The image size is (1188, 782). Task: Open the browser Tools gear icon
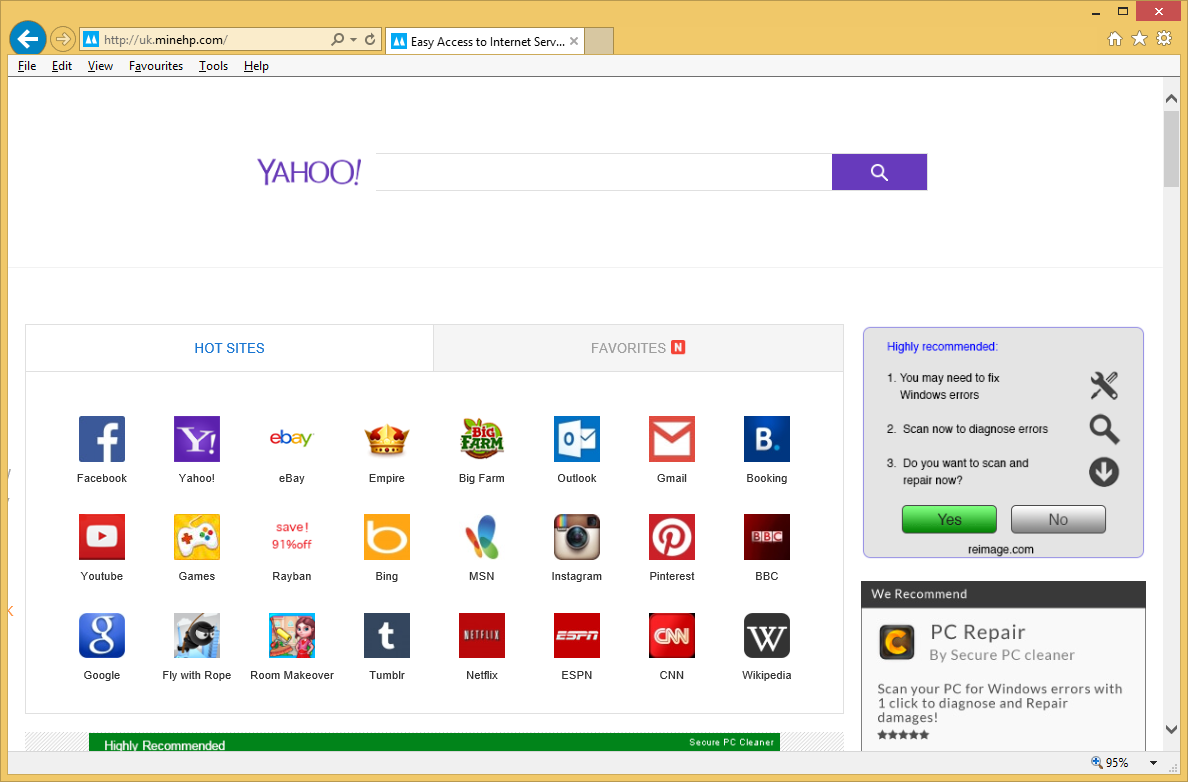(1163, 39)
